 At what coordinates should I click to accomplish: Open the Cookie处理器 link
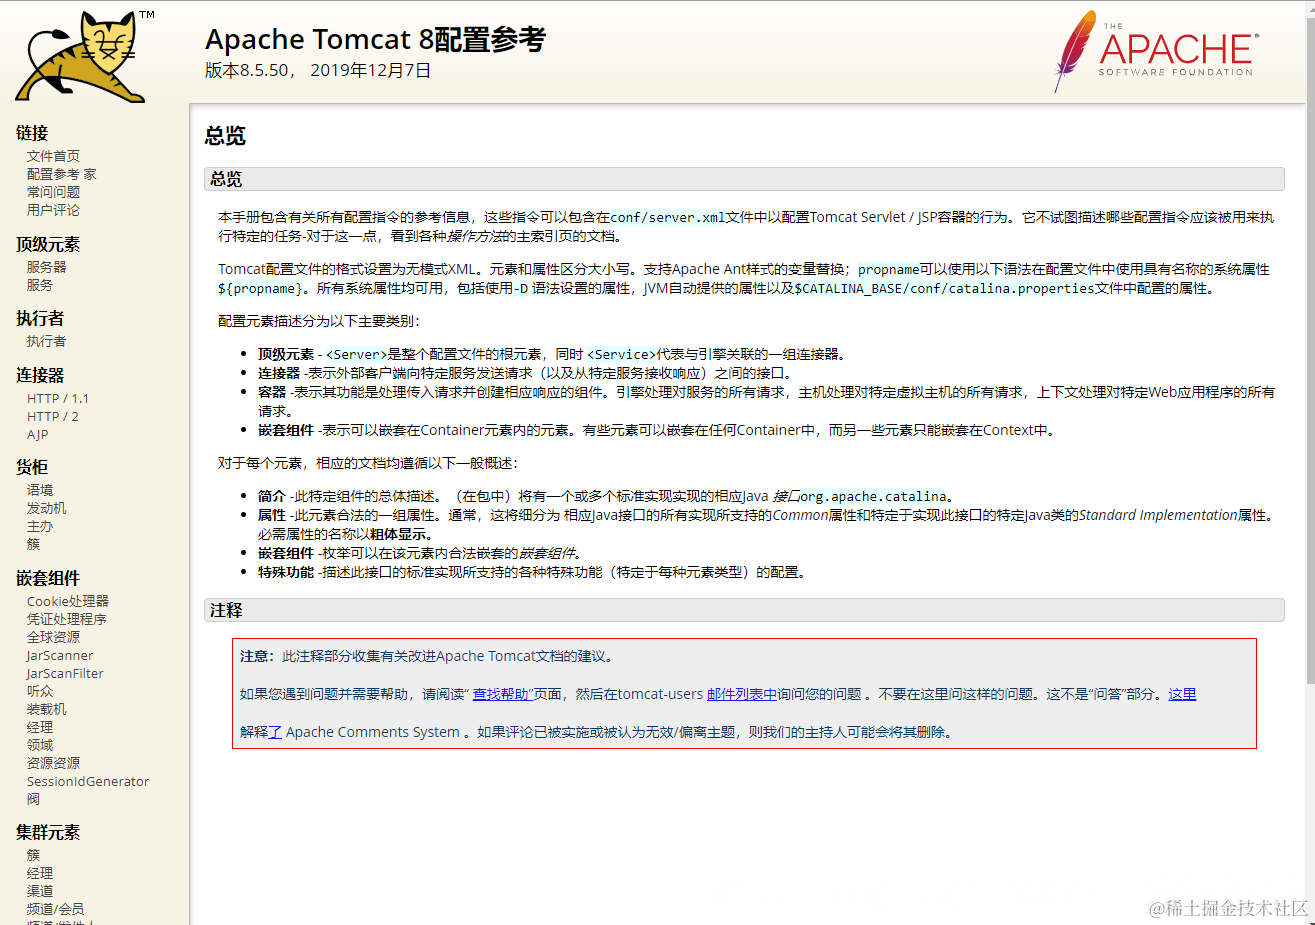(68, 601)
